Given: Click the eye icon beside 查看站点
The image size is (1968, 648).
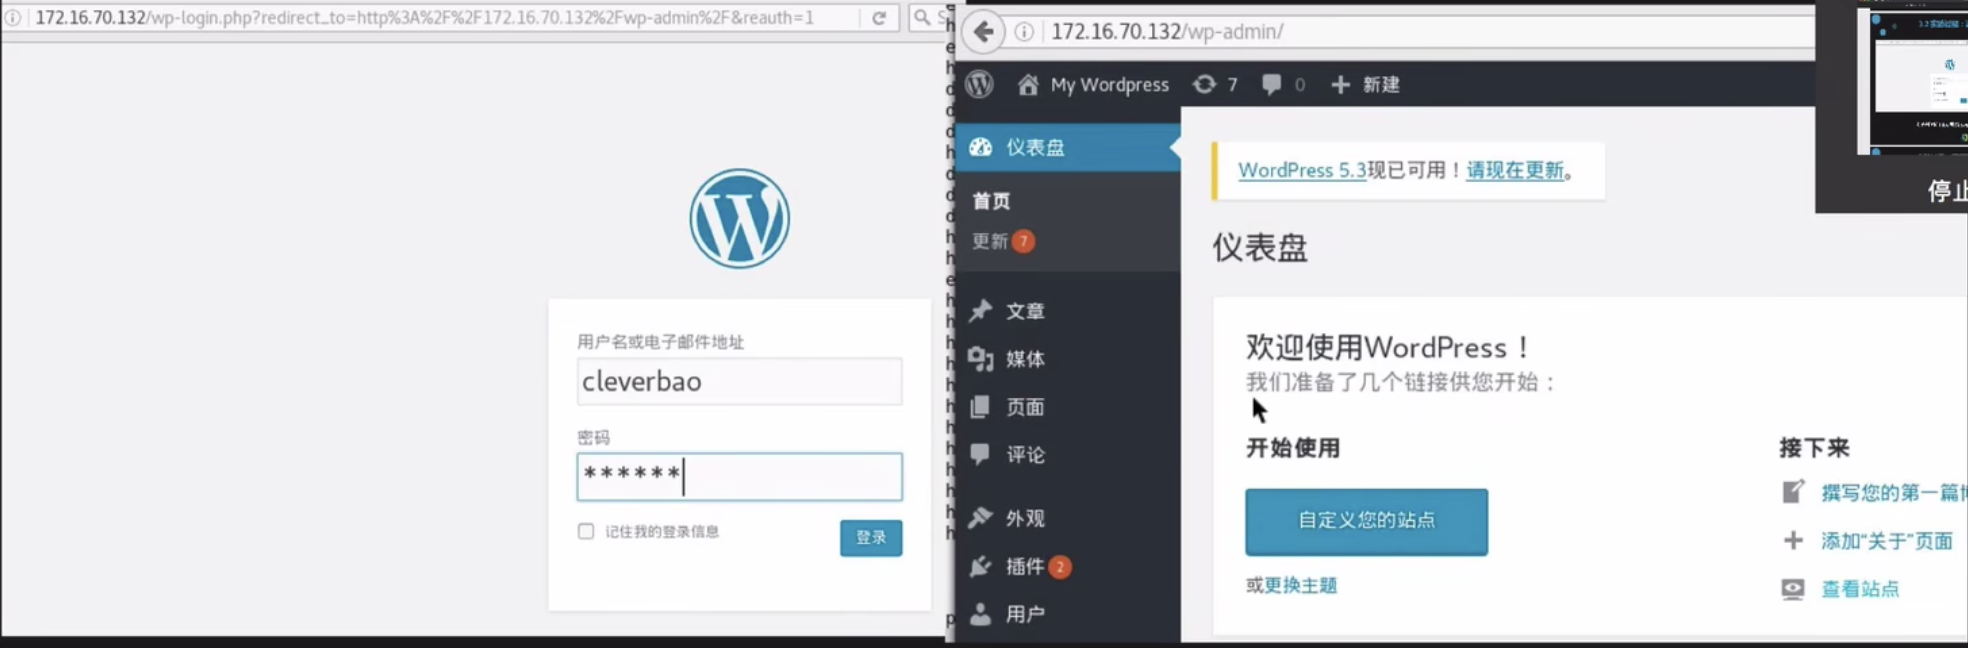Looking at the screenshot, I should (x=1793, y=589).
